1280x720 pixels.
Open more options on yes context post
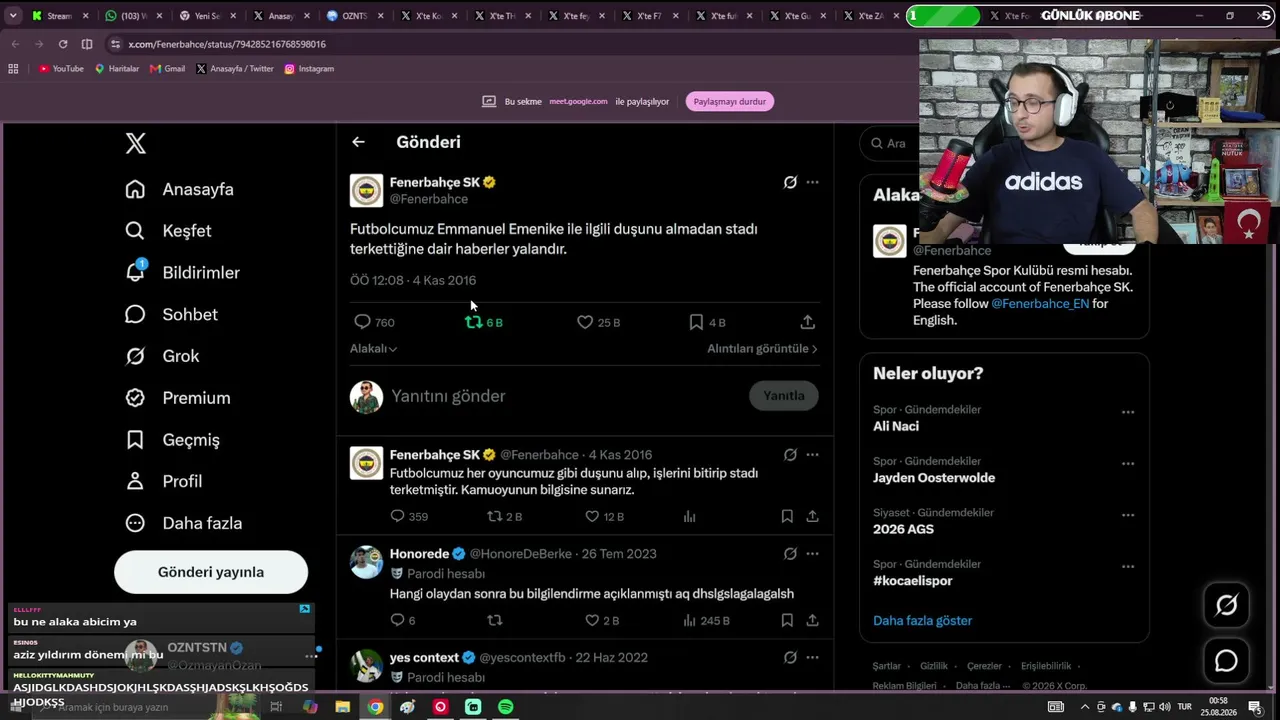(x=812, y=658)
